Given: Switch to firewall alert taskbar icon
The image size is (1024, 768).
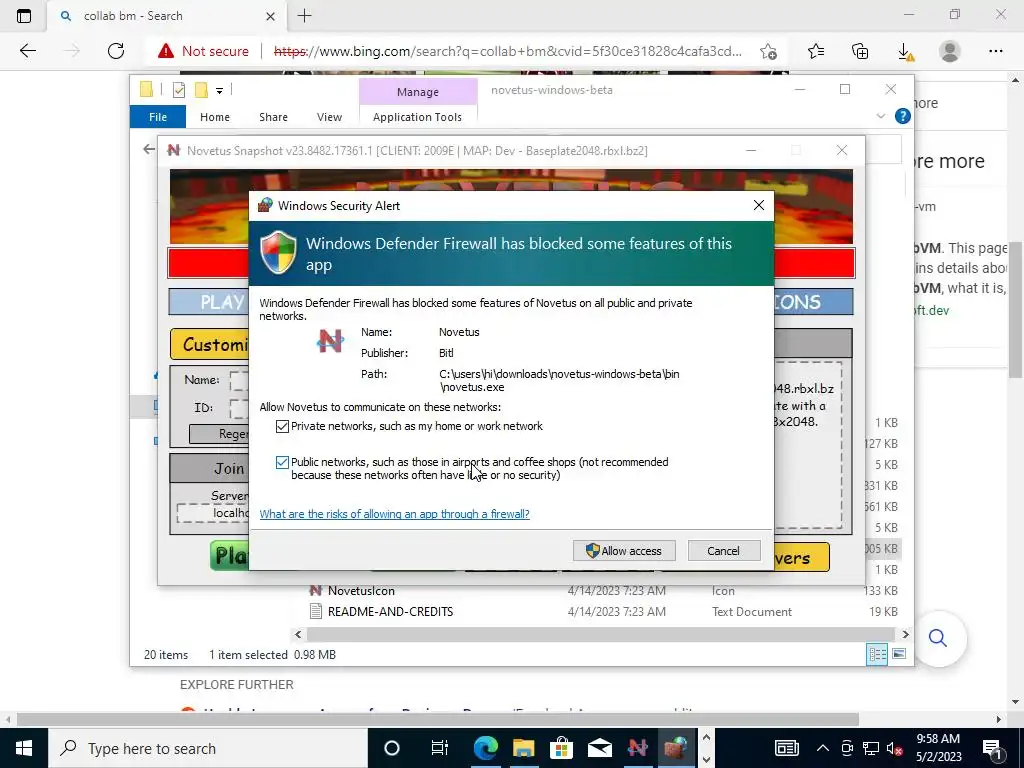Looking at the screenshot, I should 676,748.
